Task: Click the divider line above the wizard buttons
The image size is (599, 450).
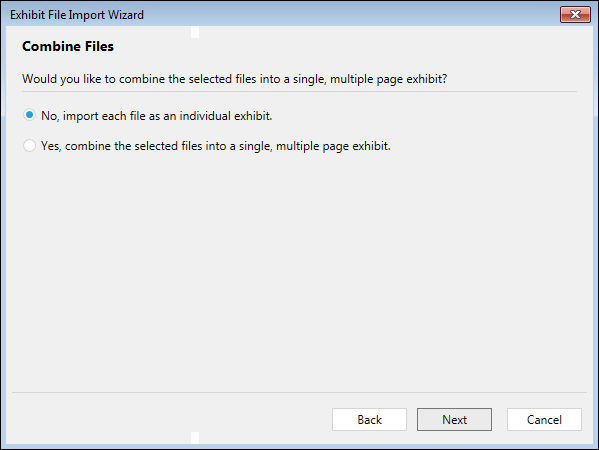Action: click(x=300, y=392)
